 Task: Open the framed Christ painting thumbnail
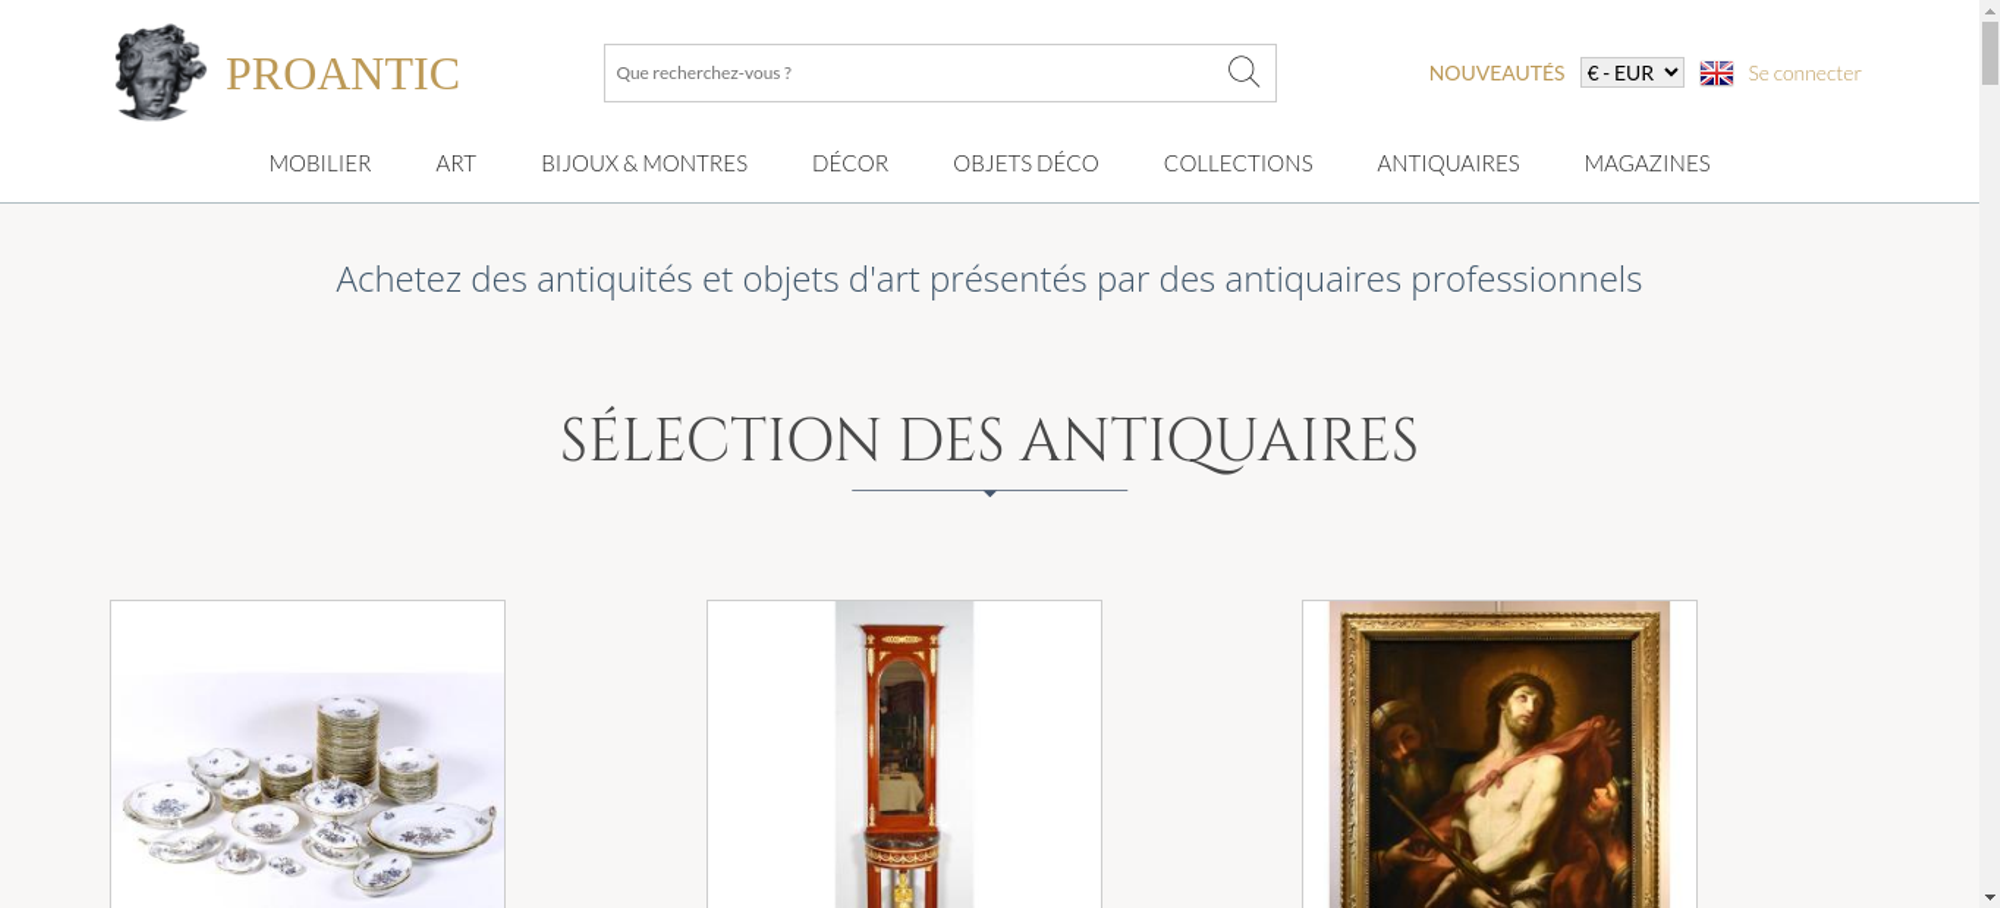tap(1499, 755)
